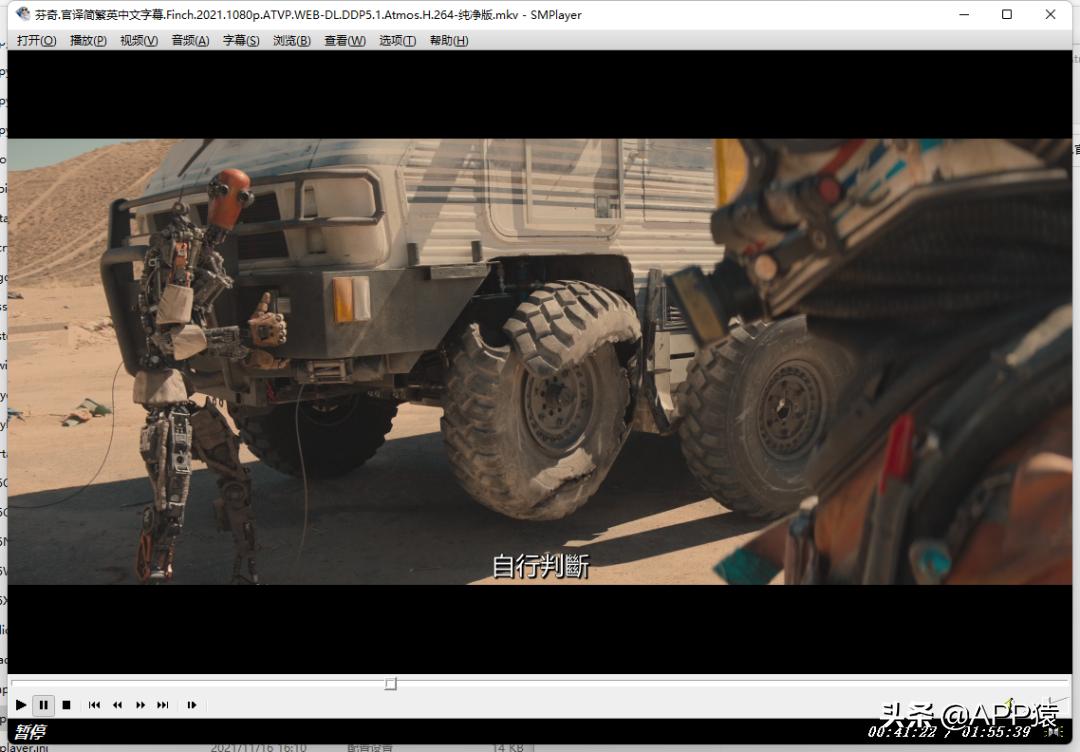
Task: Click the largest rewind (skip back) icon
Action: point(94,705)
